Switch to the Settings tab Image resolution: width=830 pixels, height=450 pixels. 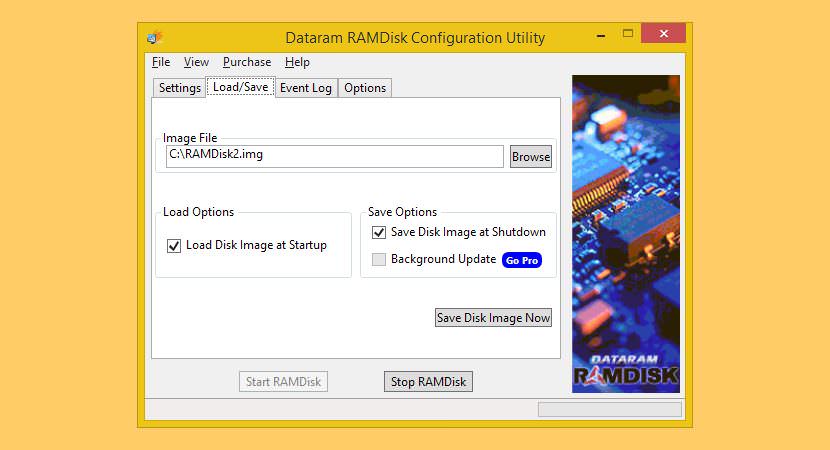click(x=179, y=88)
